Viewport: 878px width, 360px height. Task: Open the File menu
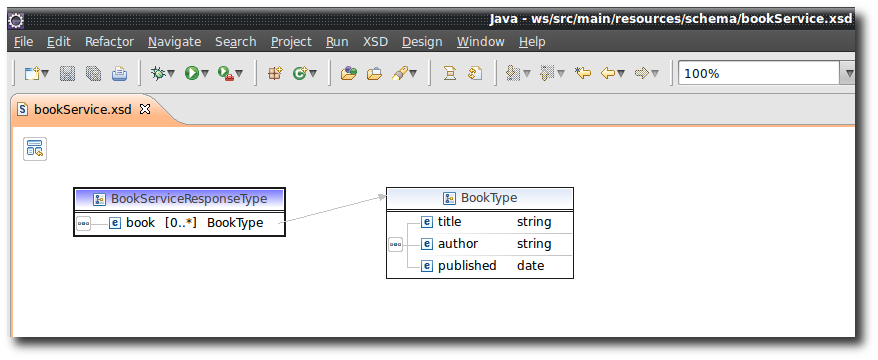[24, 41]
